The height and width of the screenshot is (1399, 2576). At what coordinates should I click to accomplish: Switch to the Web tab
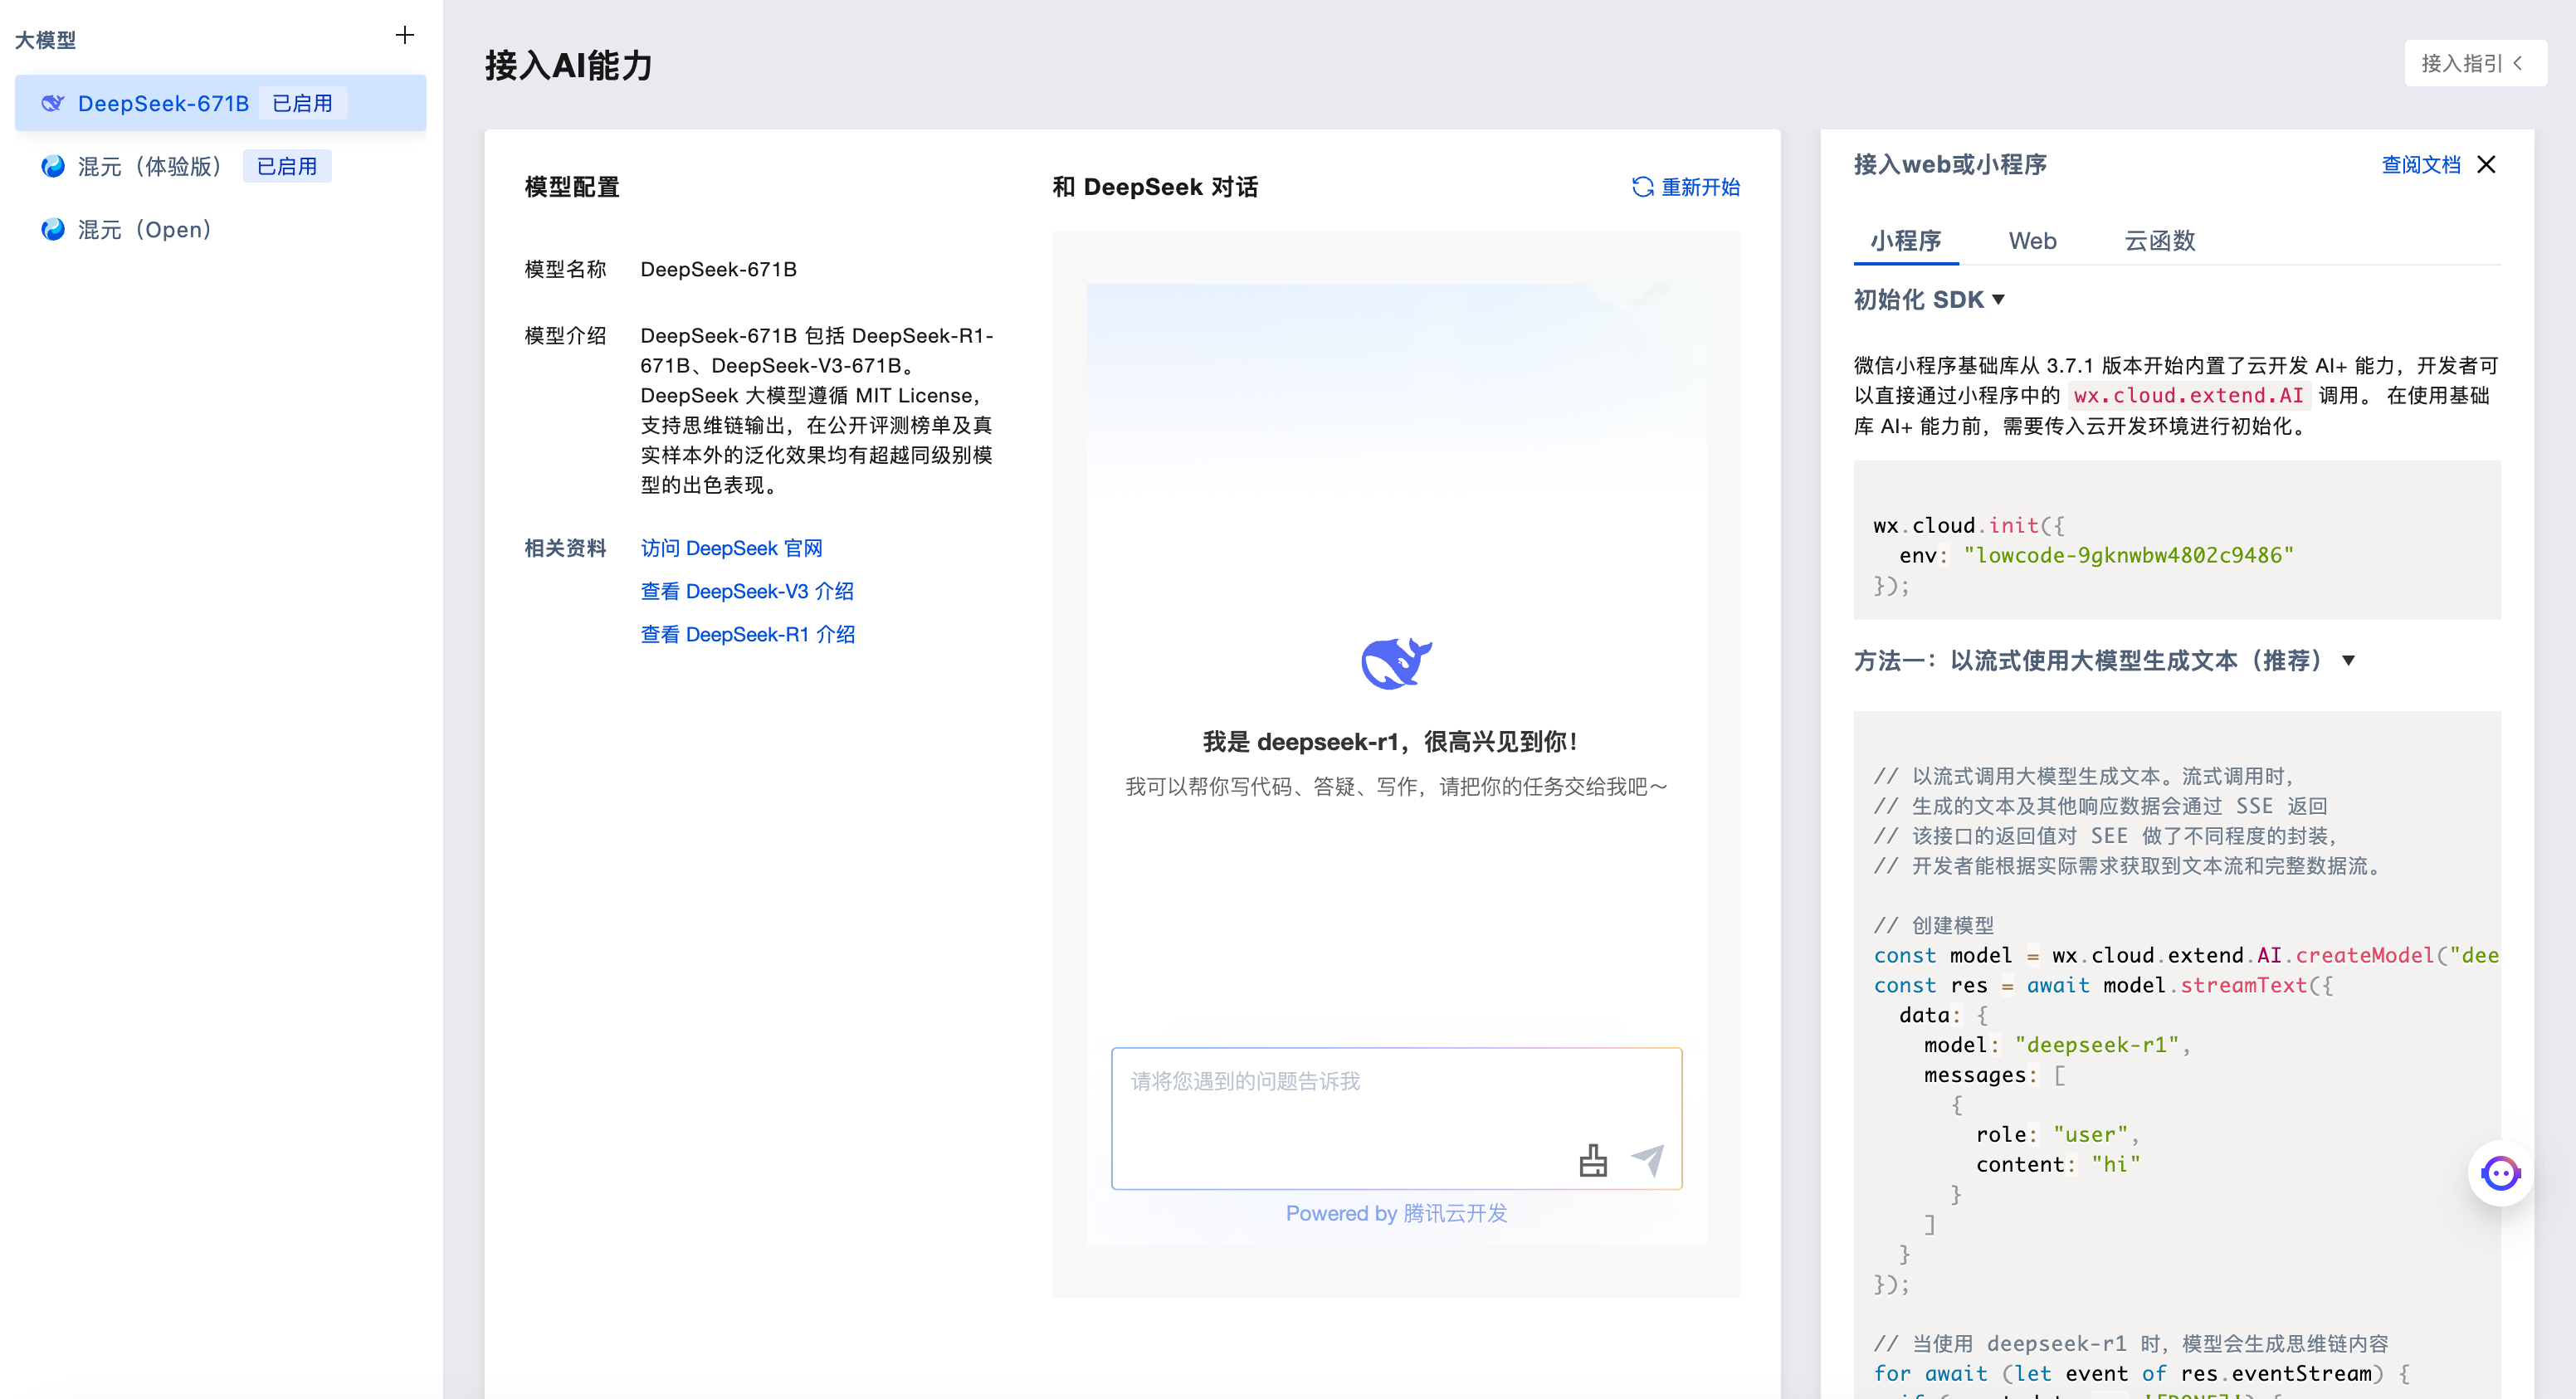(2032, 241)
